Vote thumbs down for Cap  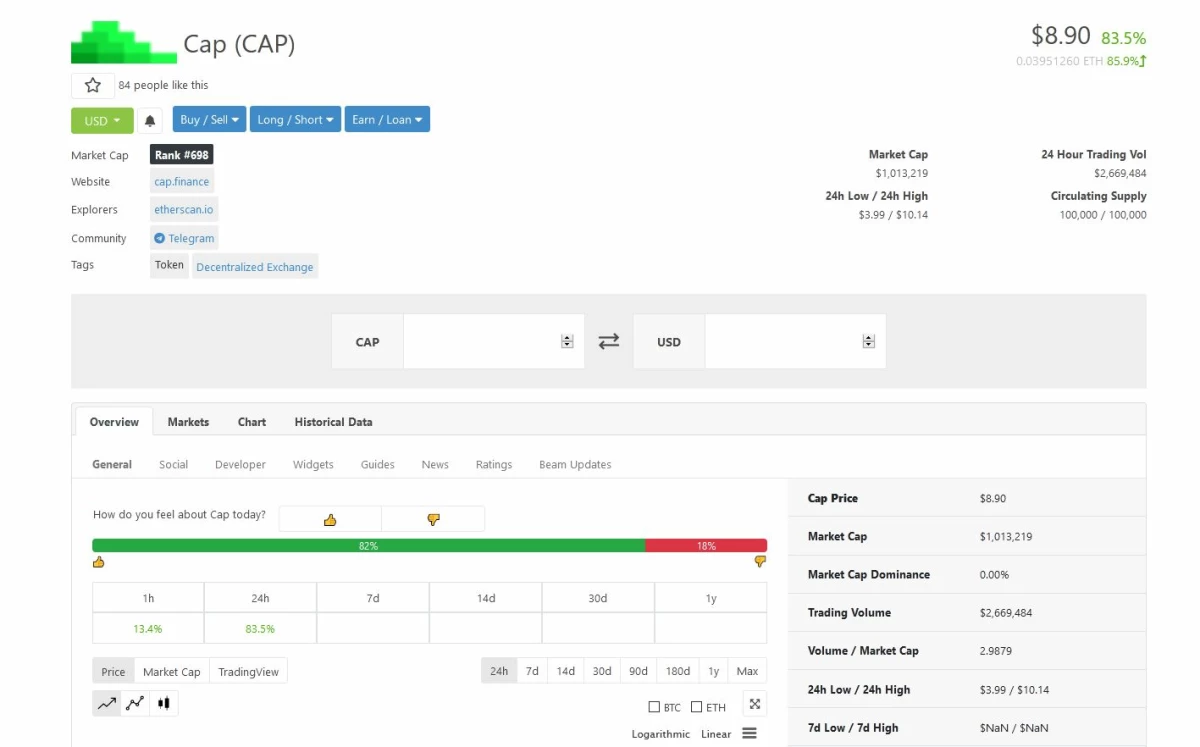433,519
